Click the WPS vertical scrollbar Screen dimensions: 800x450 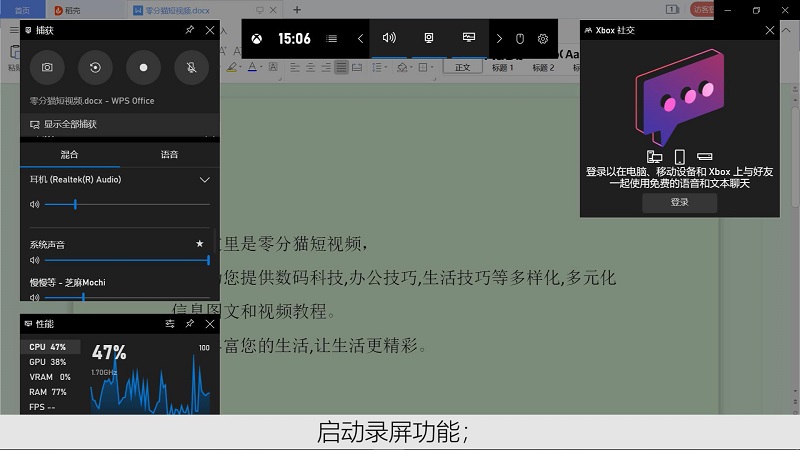(x=795, y=156)
